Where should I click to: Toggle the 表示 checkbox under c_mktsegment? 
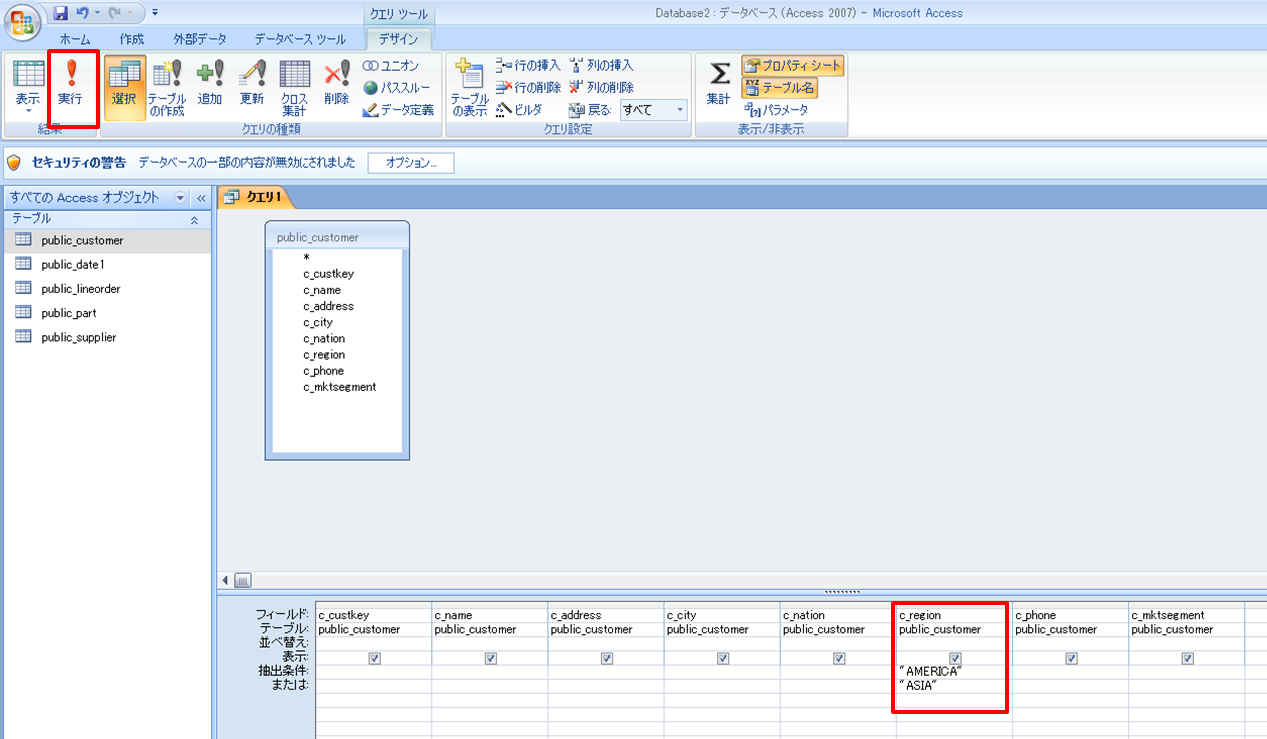click(1187, 659)
